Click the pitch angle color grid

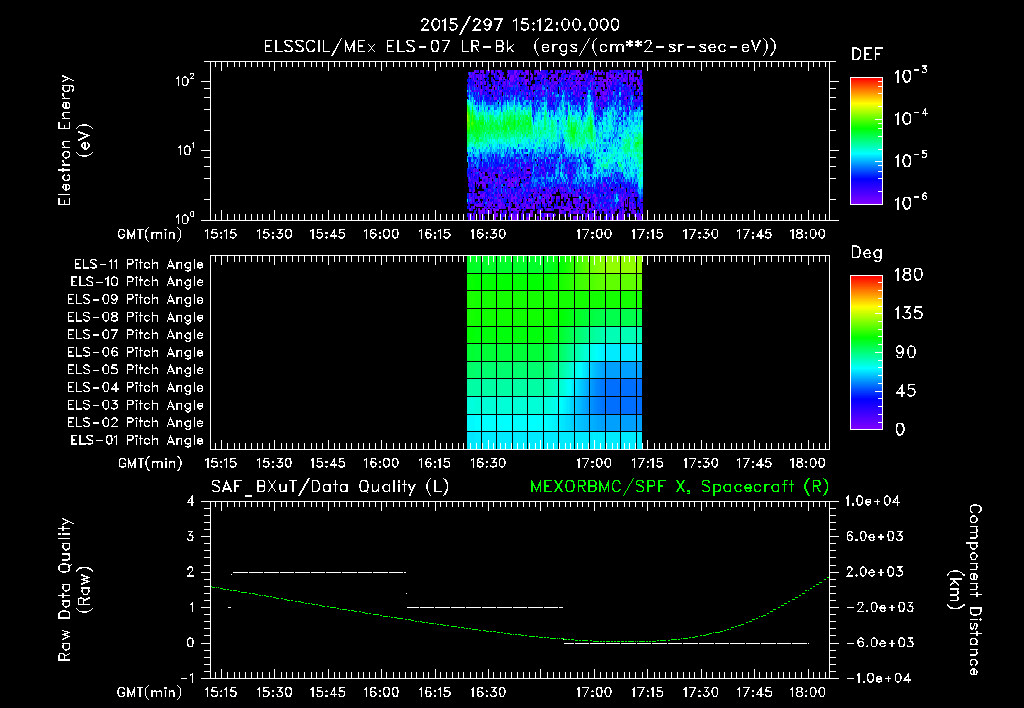[x=554, y=353]
